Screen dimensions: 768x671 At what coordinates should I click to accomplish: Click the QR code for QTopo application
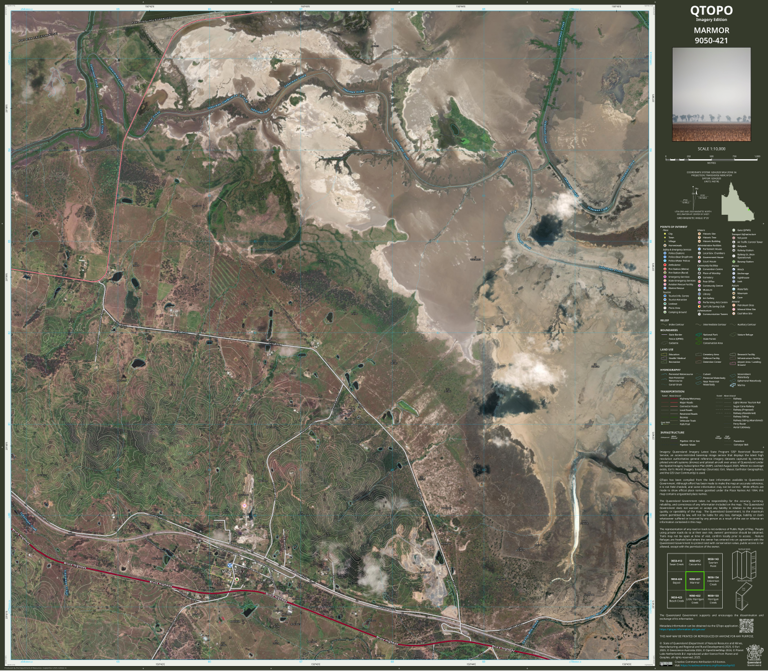click(x=745, y=625)
